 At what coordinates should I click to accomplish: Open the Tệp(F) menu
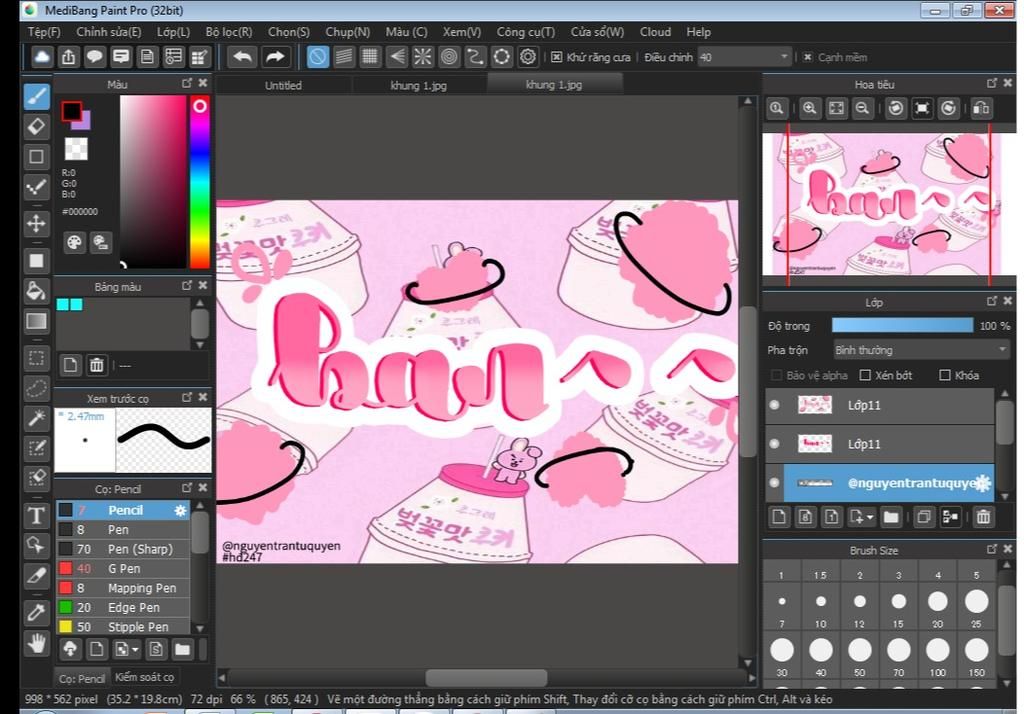point(44,31)
